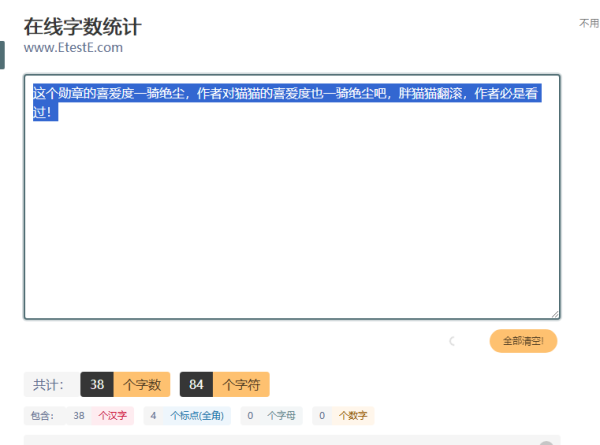Click the 包含 label
This screenshot has height=445, width=600.
click(x=42, y=416)
